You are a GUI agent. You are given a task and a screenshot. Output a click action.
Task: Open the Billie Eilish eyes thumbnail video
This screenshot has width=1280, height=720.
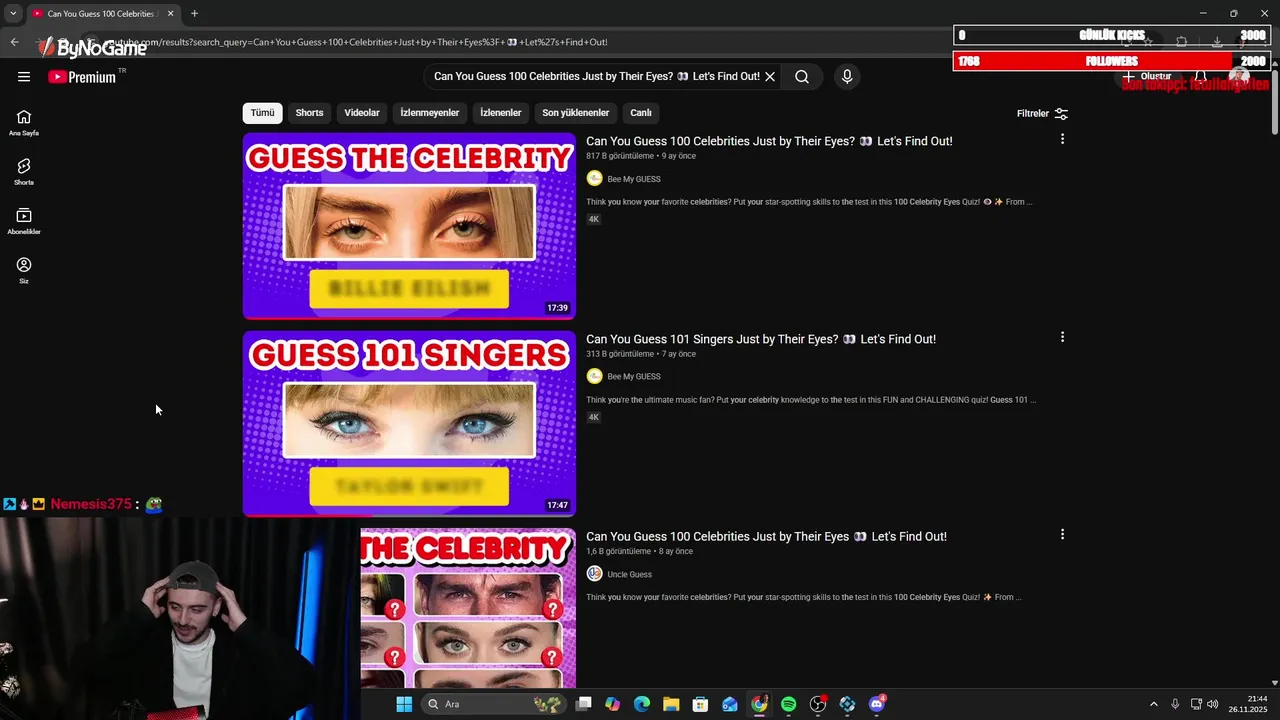(409, 226)
